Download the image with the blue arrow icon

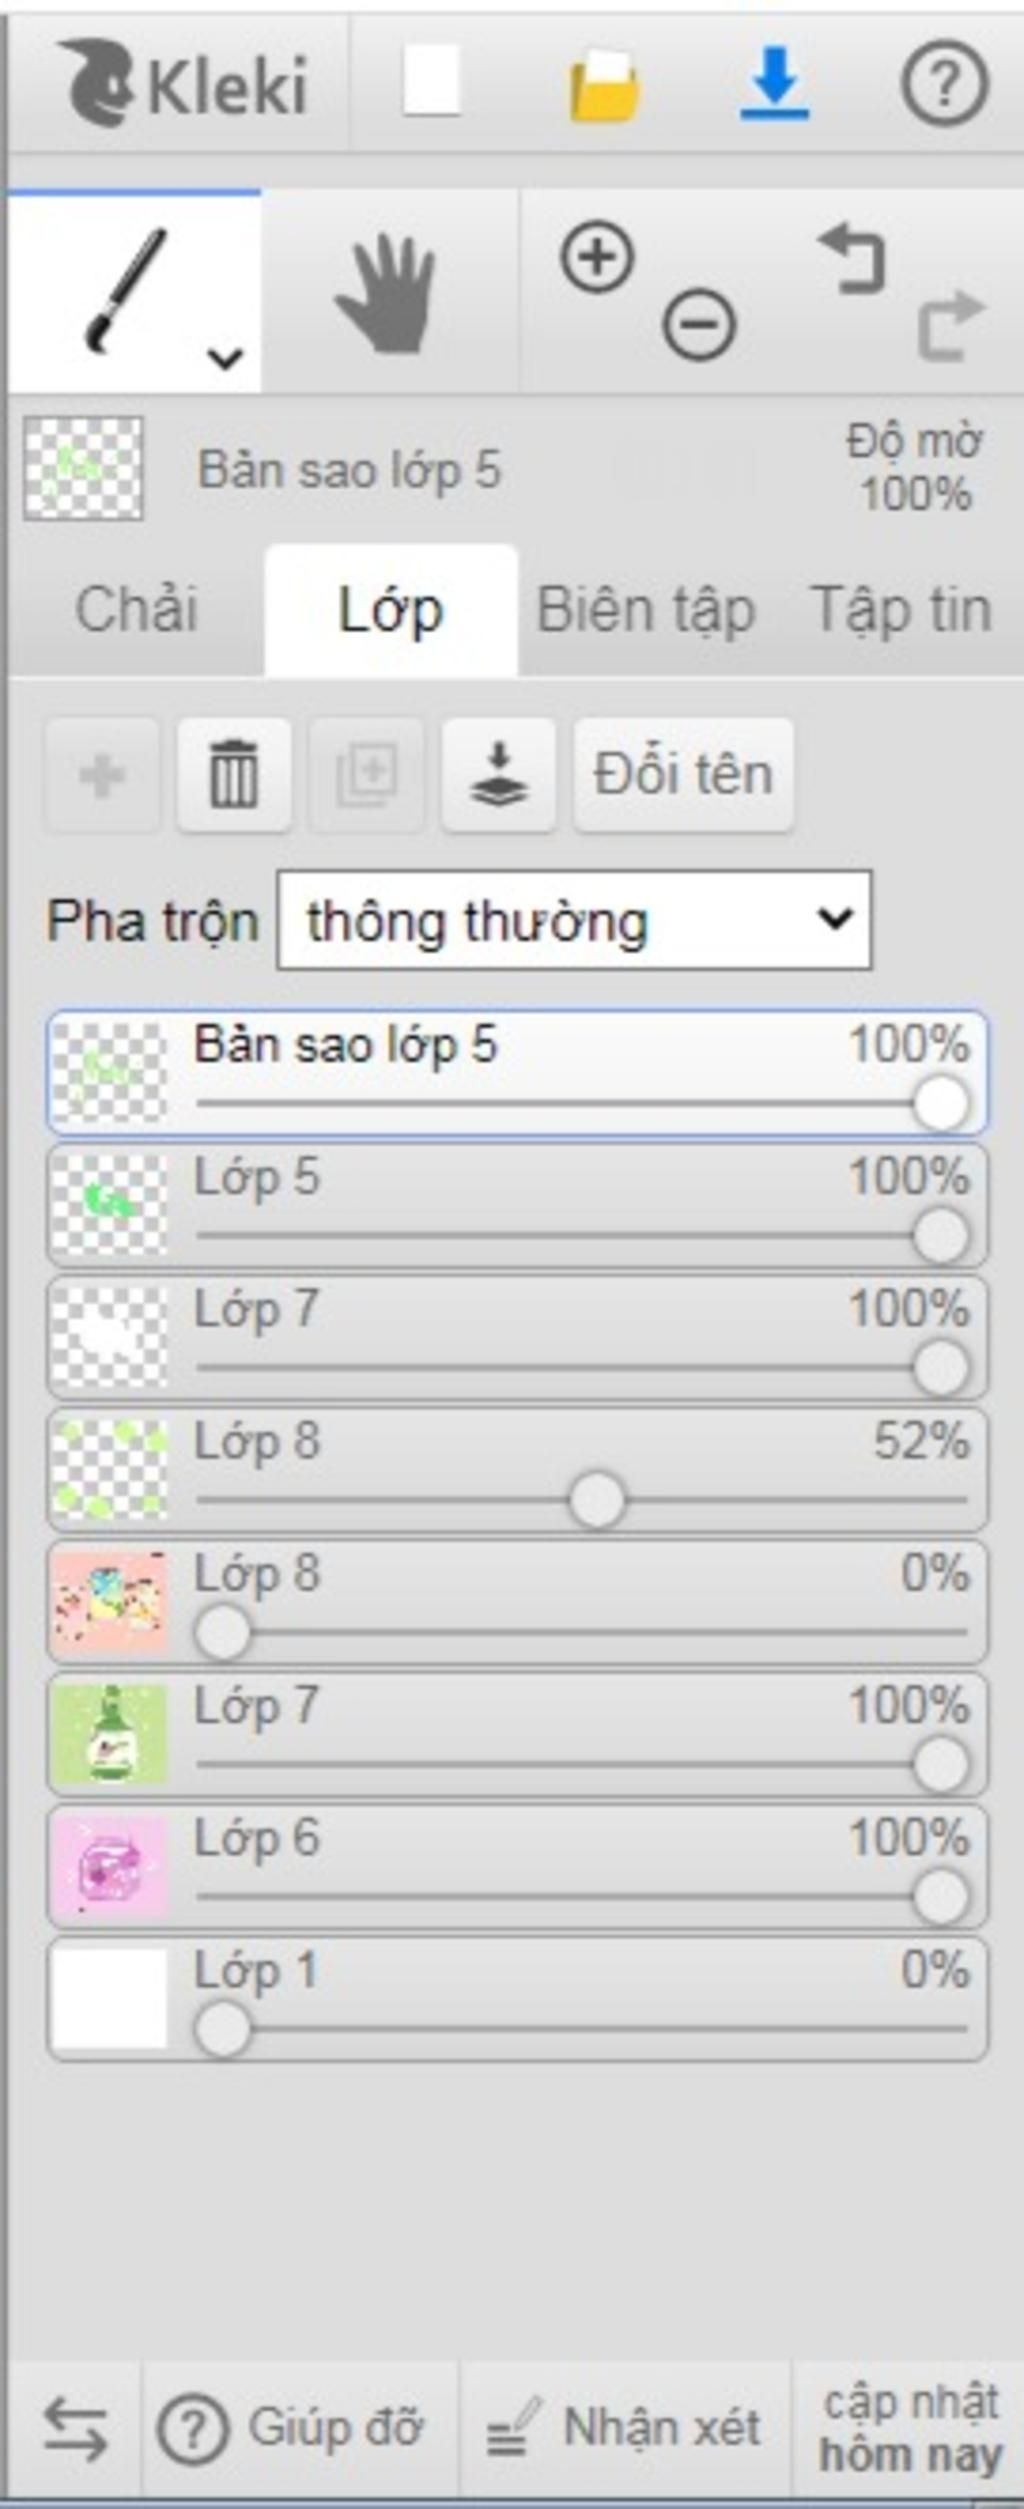click(774, 84)
